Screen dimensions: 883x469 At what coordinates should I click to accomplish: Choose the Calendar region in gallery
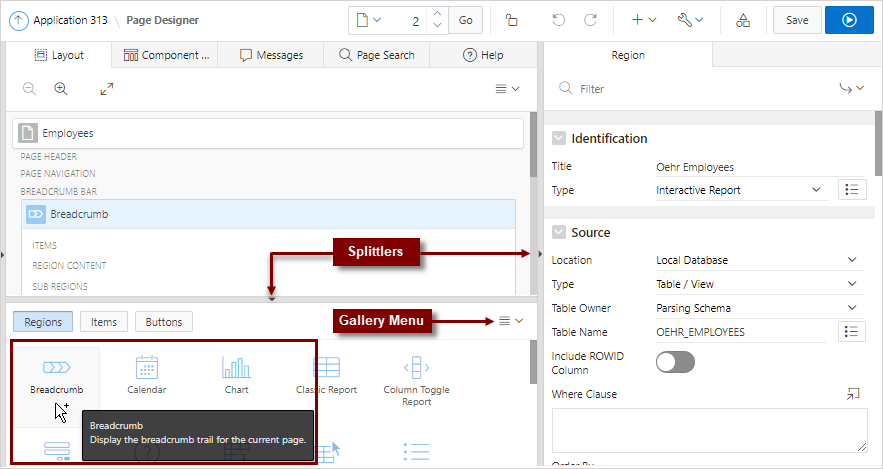tap(146, 375)
